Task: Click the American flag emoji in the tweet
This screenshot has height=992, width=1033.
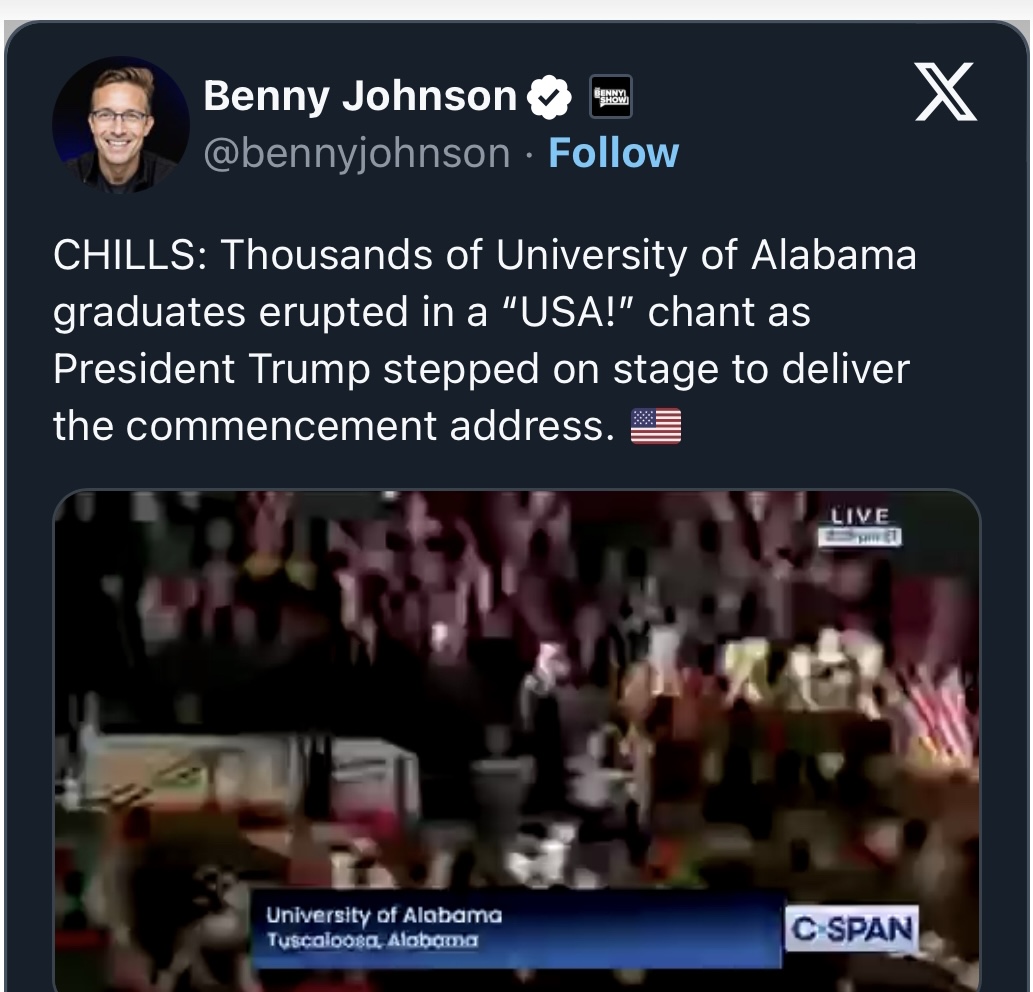Action: click(656, 426)
